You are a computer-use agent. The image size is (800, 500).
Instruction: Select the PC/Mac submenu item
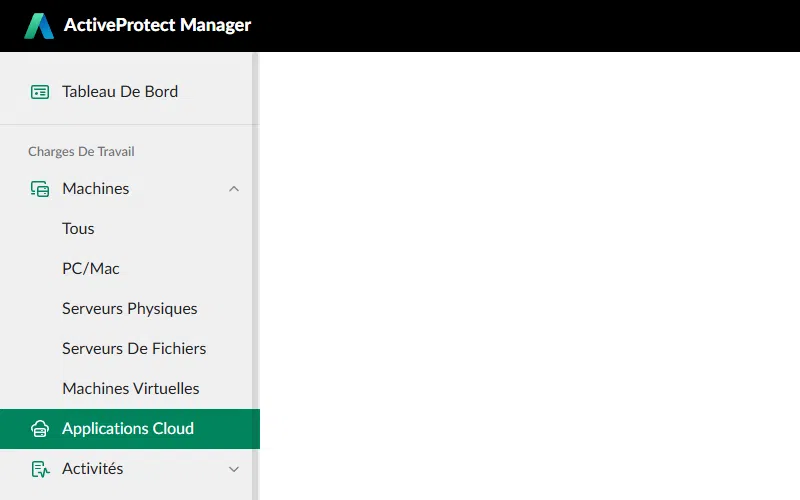(x=91, y=269)
